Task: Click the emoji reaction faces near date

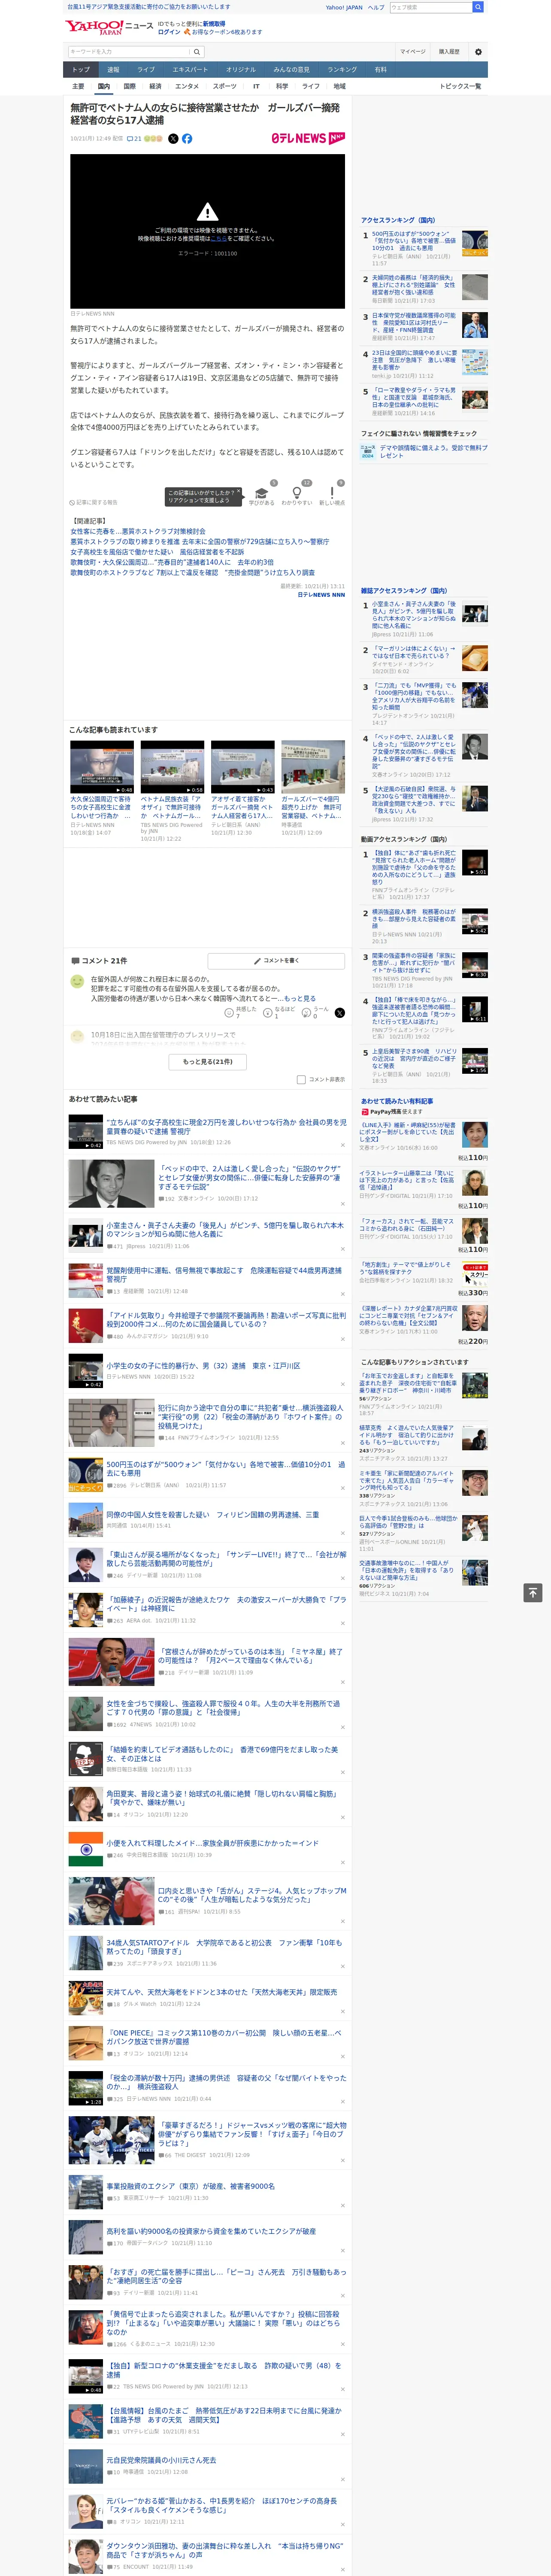Action: pyautogui.click(x=153, y=139)
